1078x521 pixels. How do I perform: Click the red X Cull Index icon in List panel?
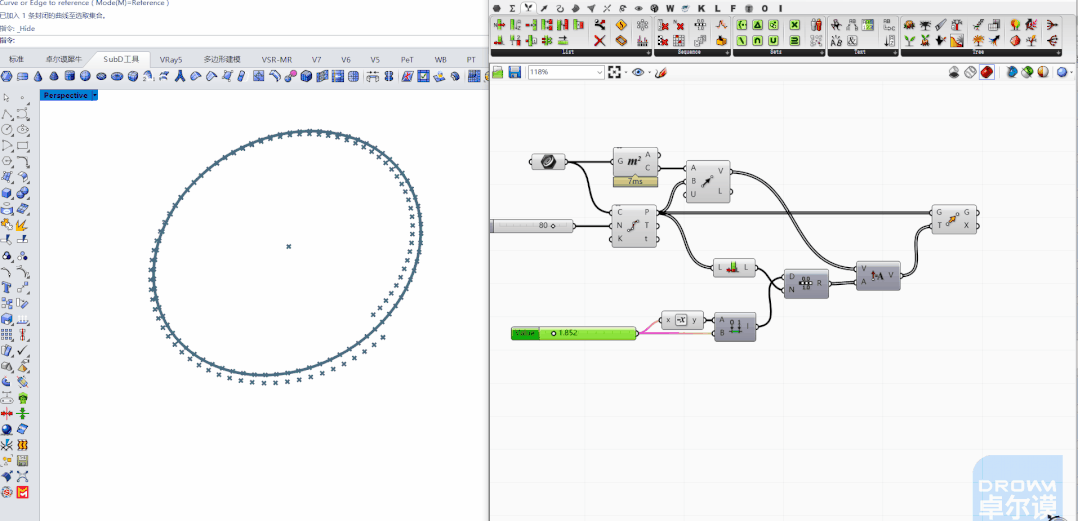coord(600,41)
